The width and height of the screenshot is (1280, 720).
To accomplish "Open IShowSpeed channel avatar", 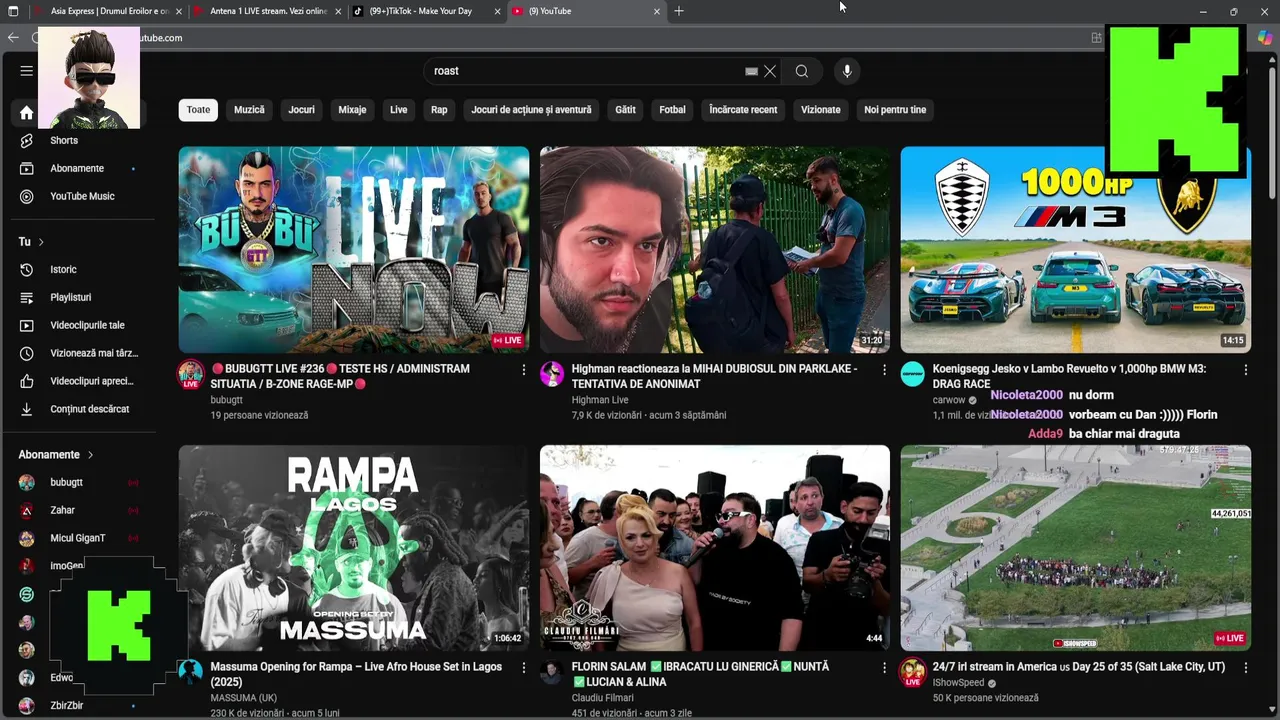I will (912, 672).
